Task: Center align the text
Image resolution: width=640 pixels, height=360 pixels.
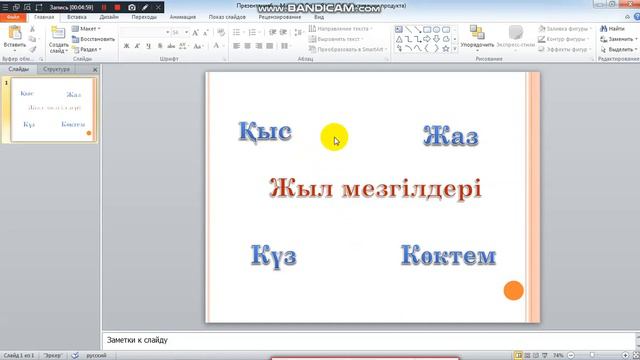Action: pos(247,46)
